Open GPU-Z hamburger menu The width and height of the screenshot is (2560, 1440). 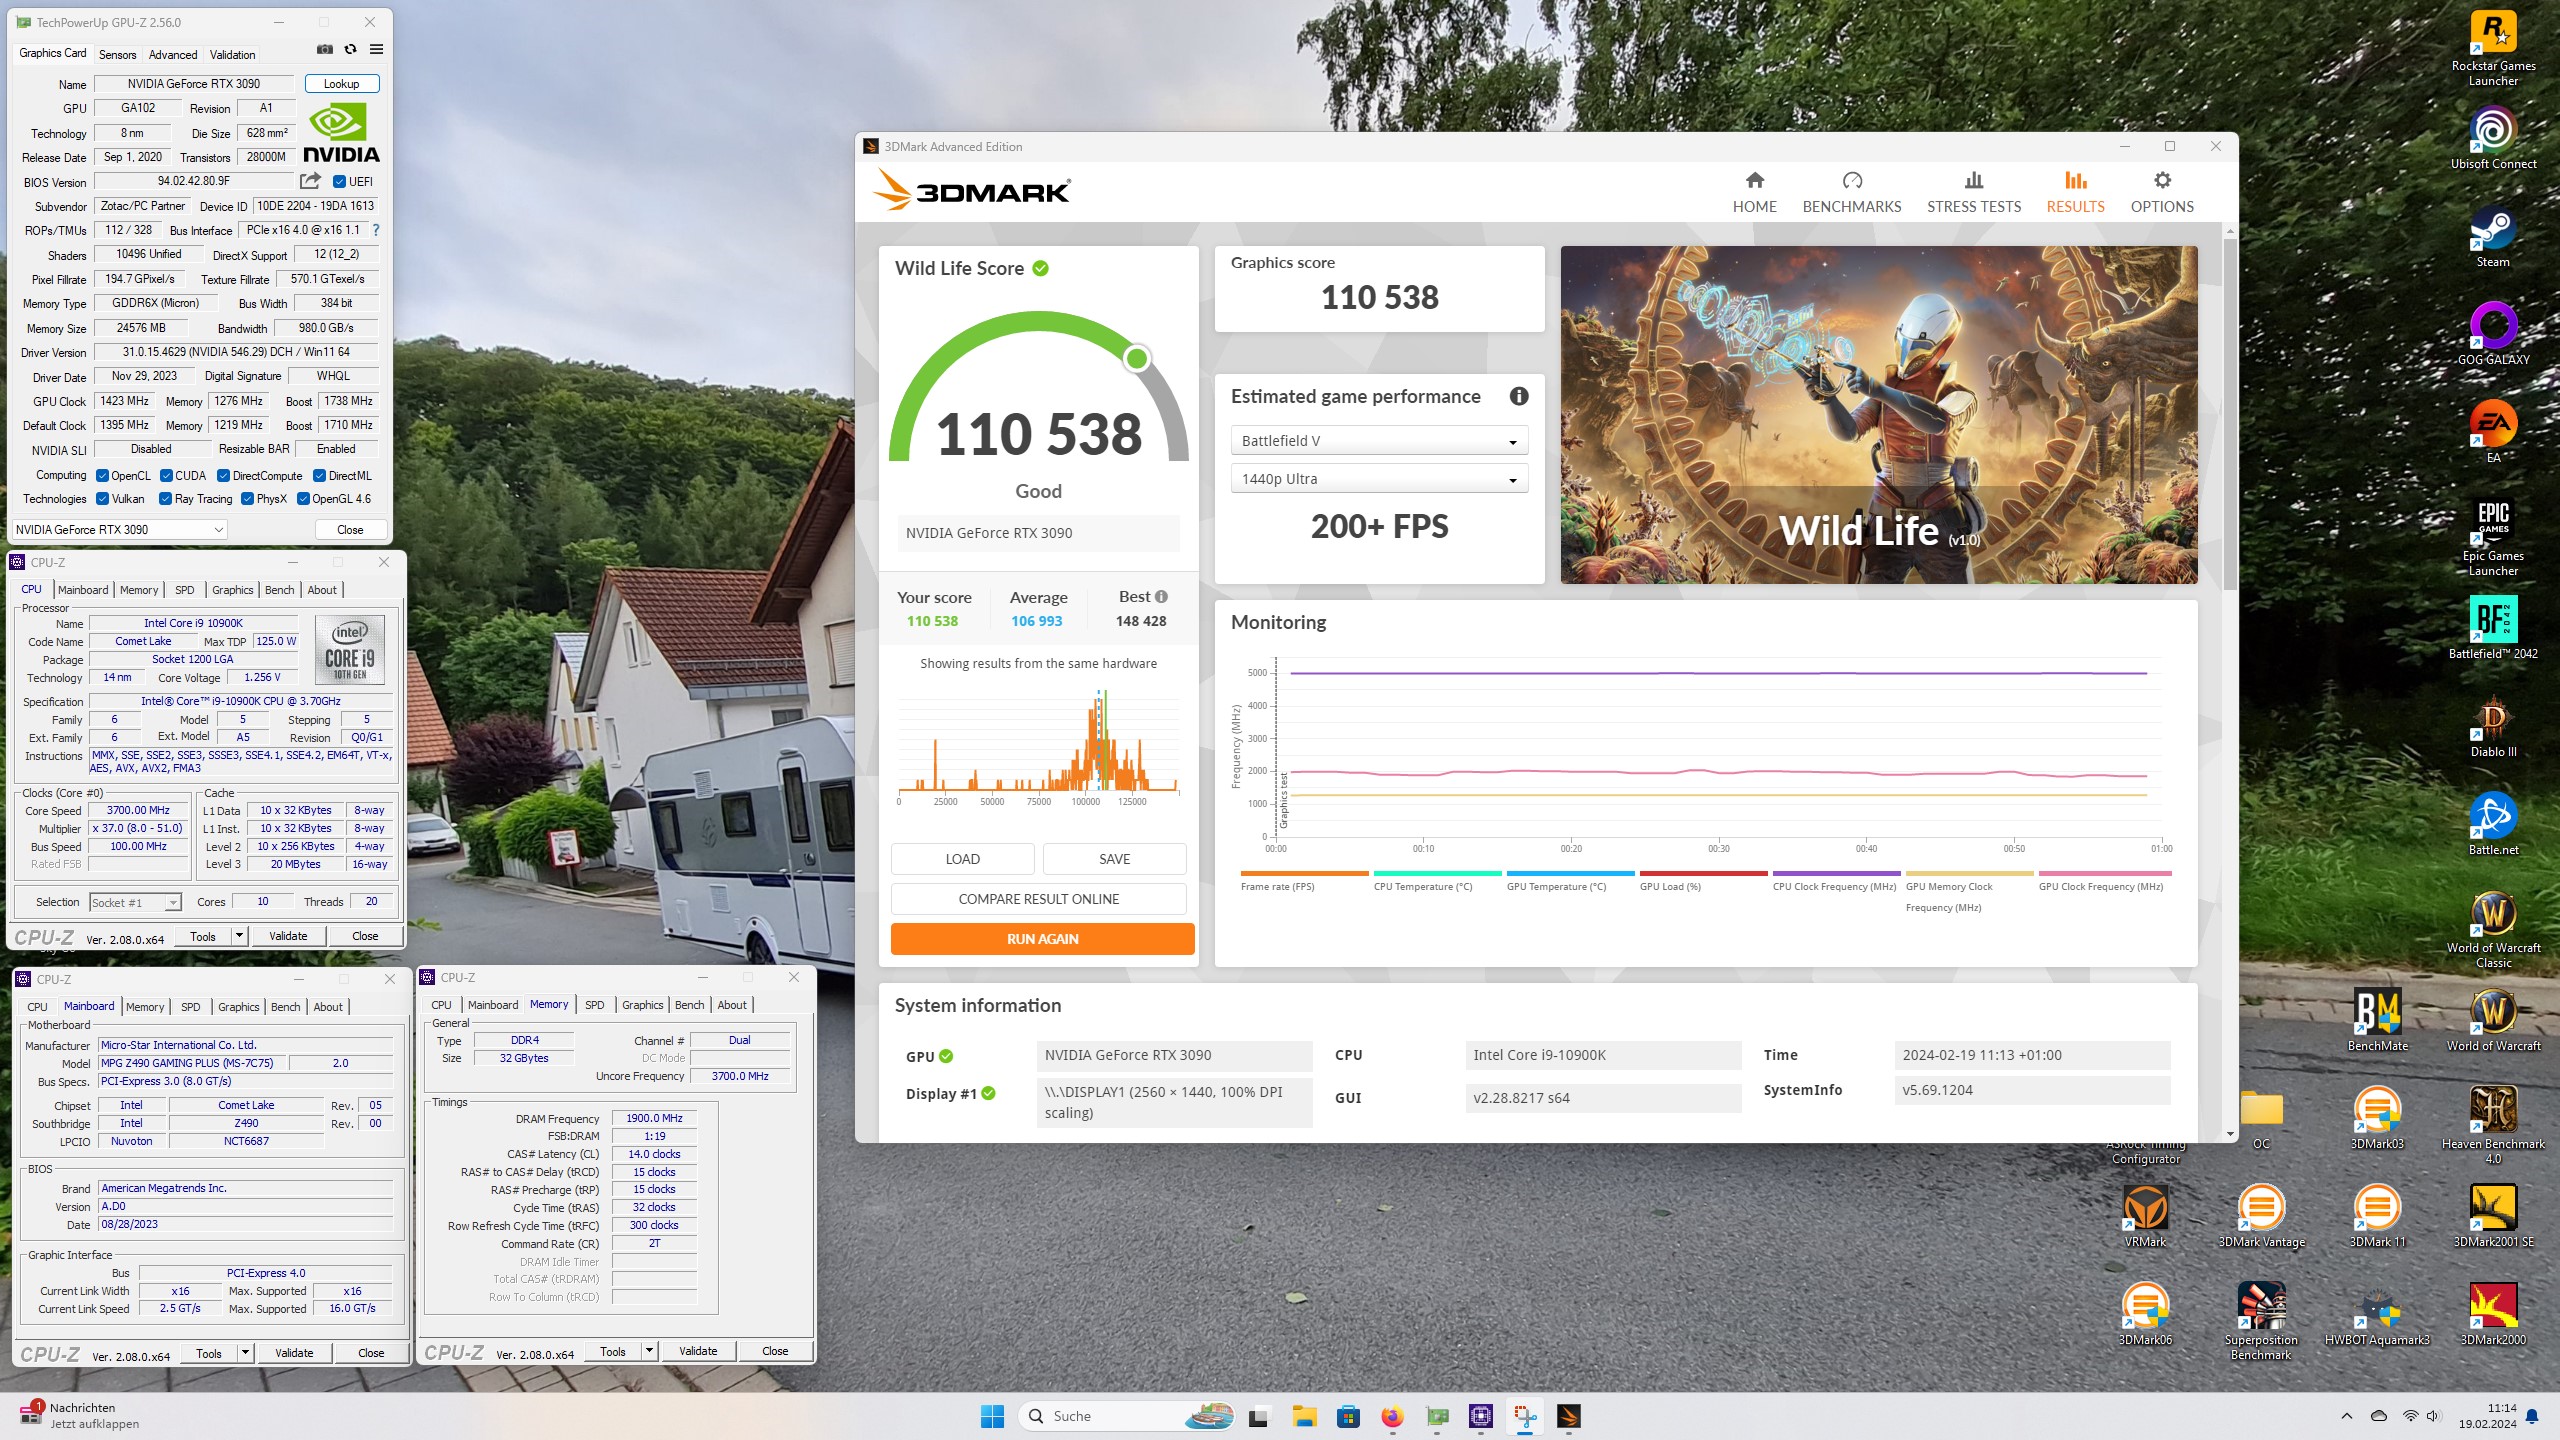pyautogui.click(x=376, y=49)
